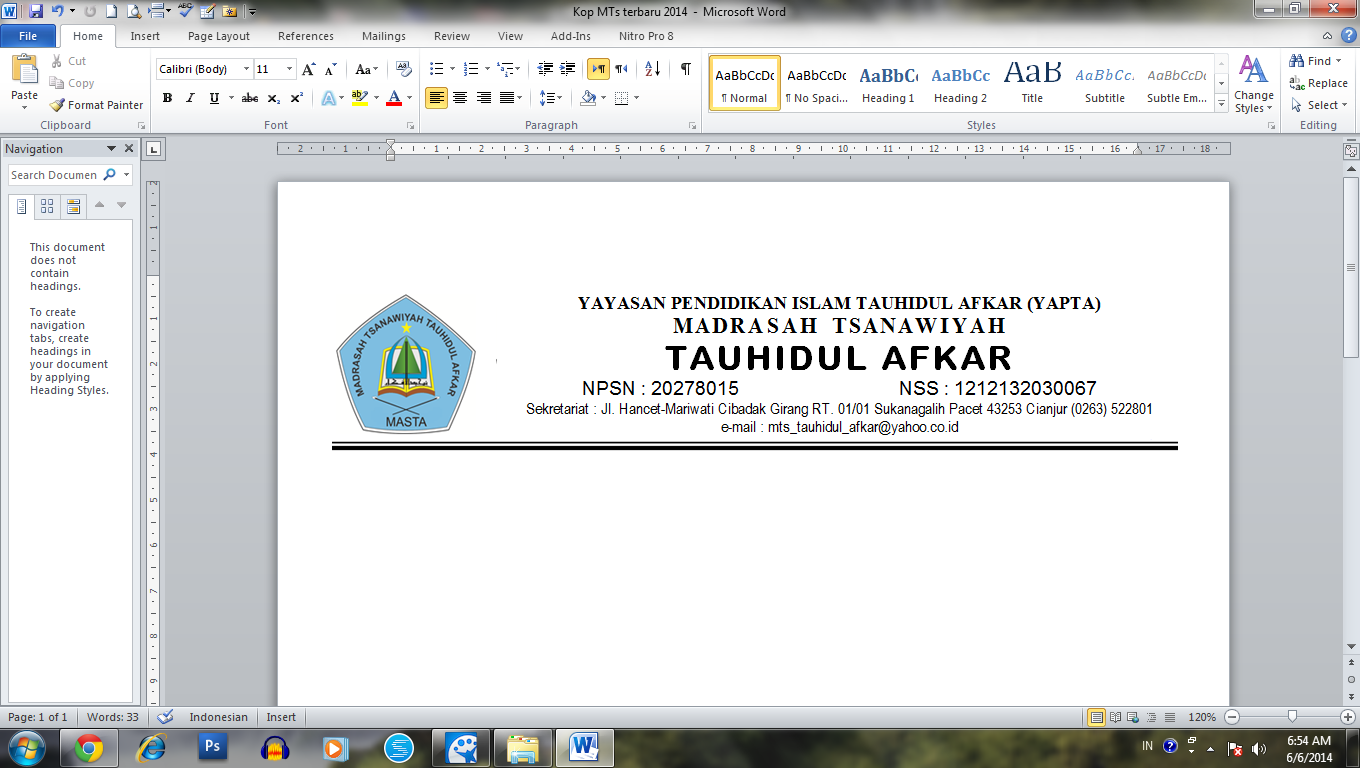Switch to Draft view

1170,717
